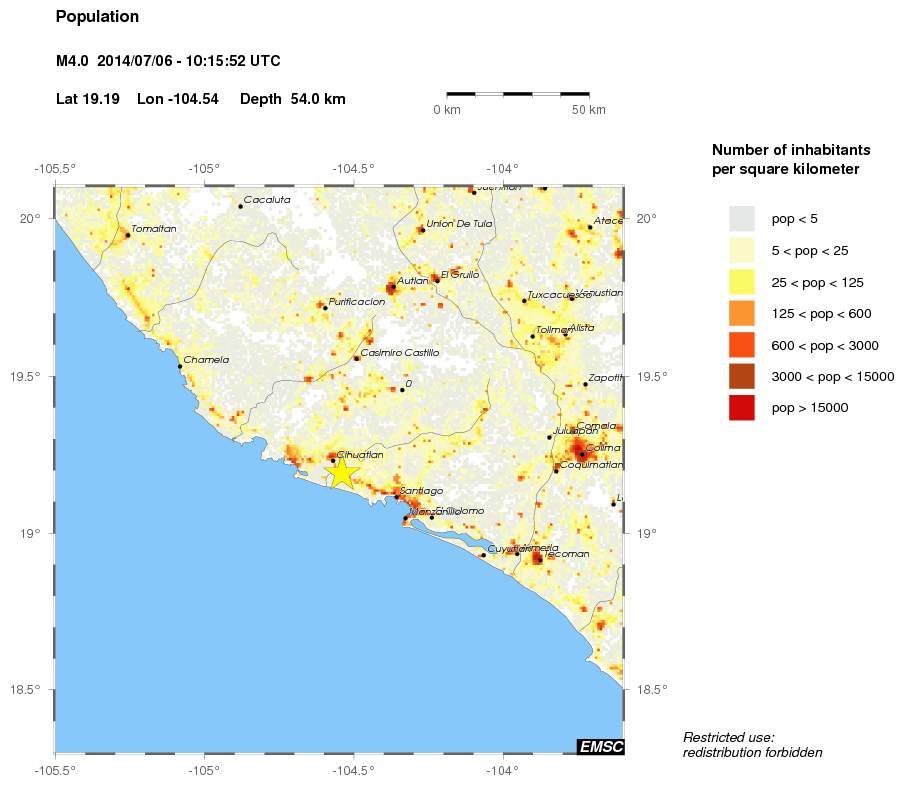904x785 pixels.
Task: Click the Alista city label
Action: (x=582, y=327)
